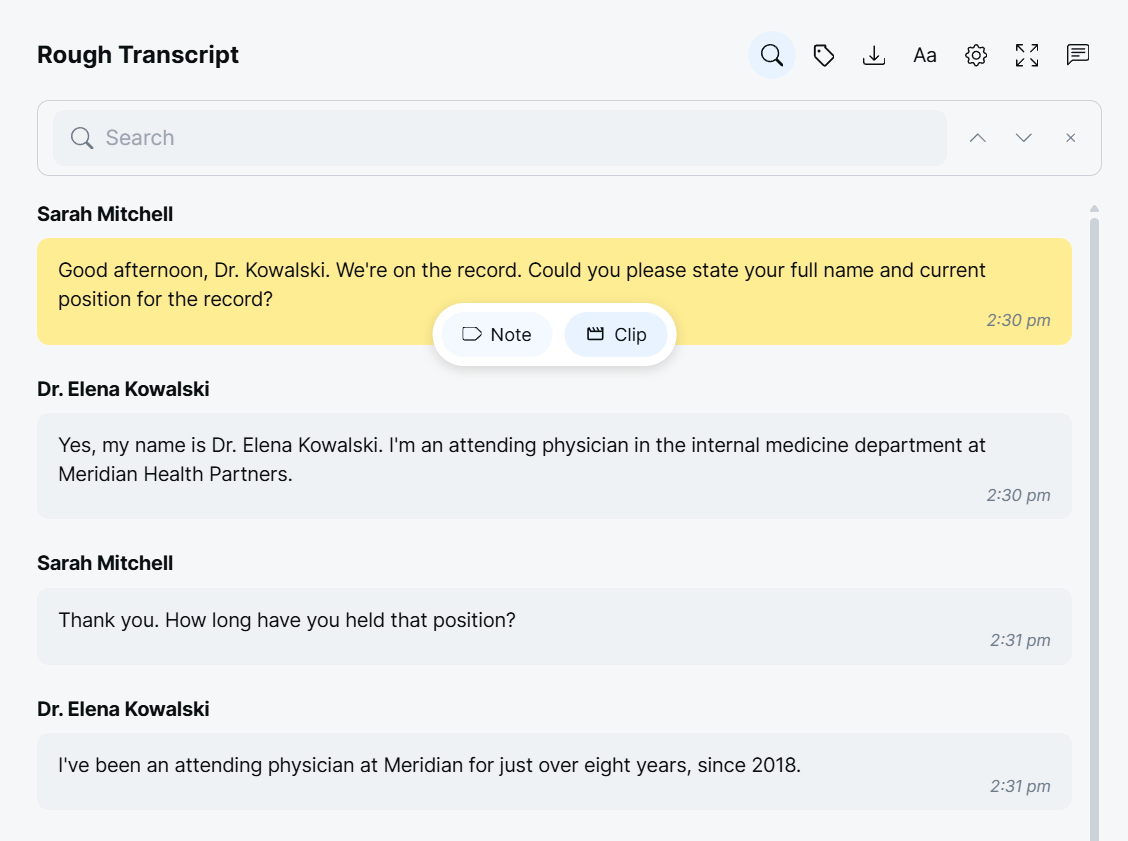Open the comments panel icon

coord(1078,55)
